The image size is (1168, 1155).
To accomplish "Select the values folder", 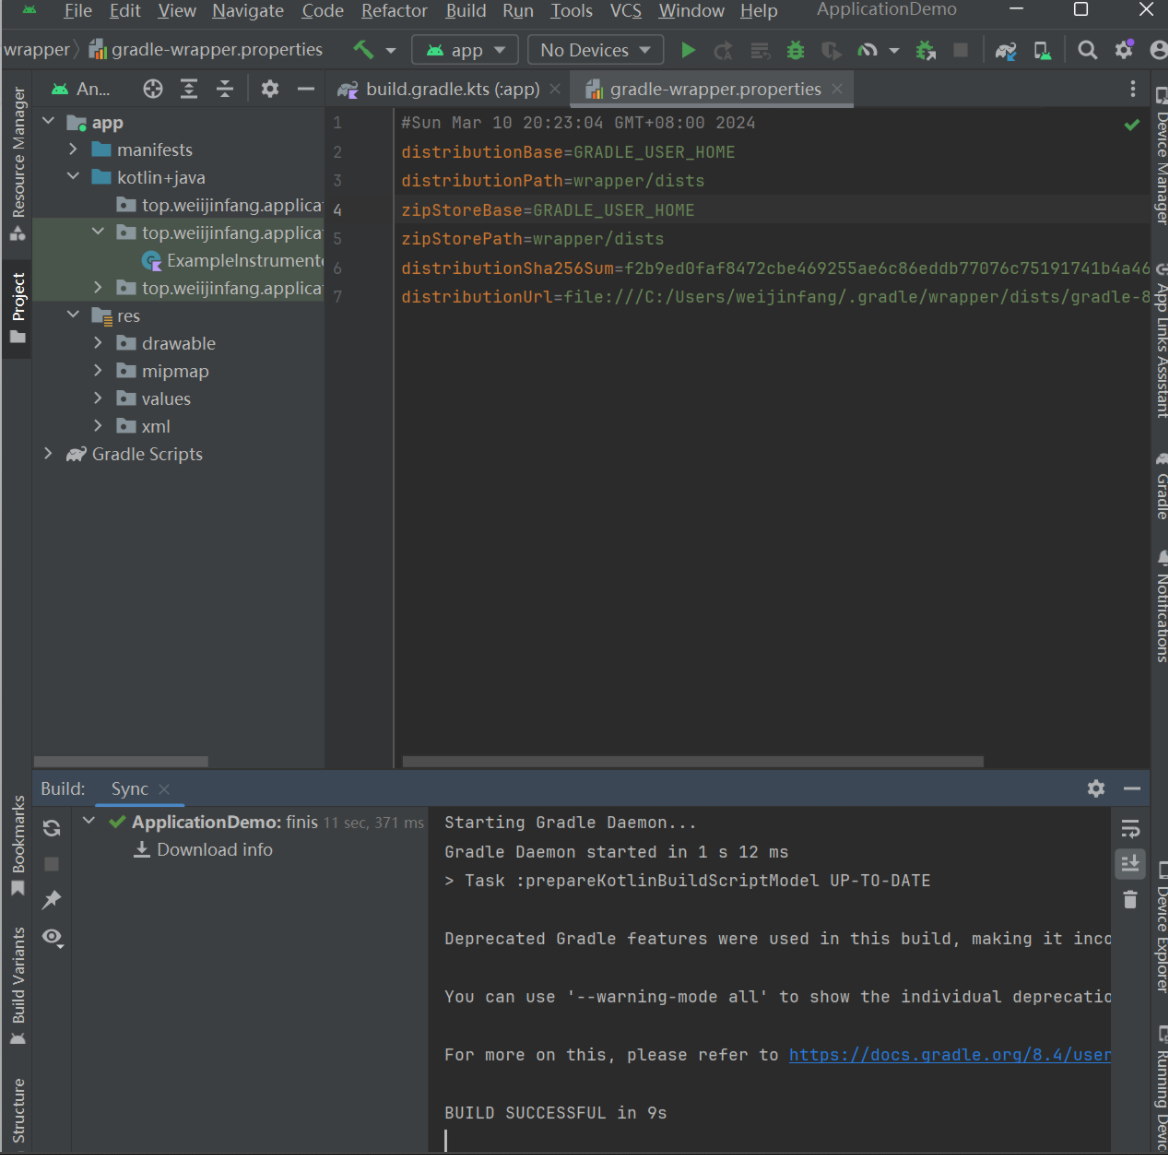I will coord(166,398).
